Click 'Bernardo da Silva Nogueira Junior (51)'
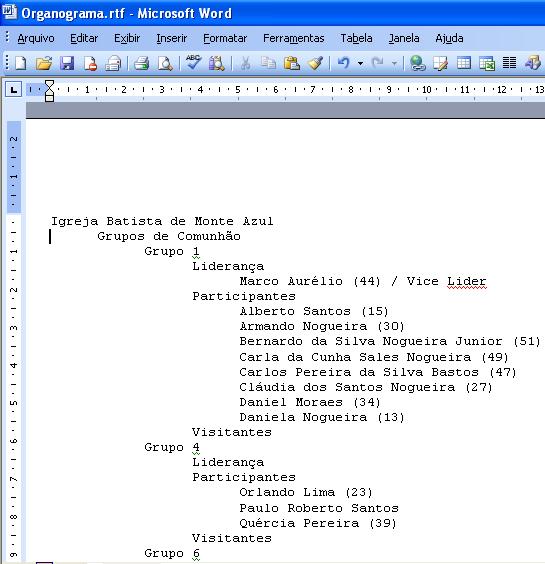 (x=390, y=341)
